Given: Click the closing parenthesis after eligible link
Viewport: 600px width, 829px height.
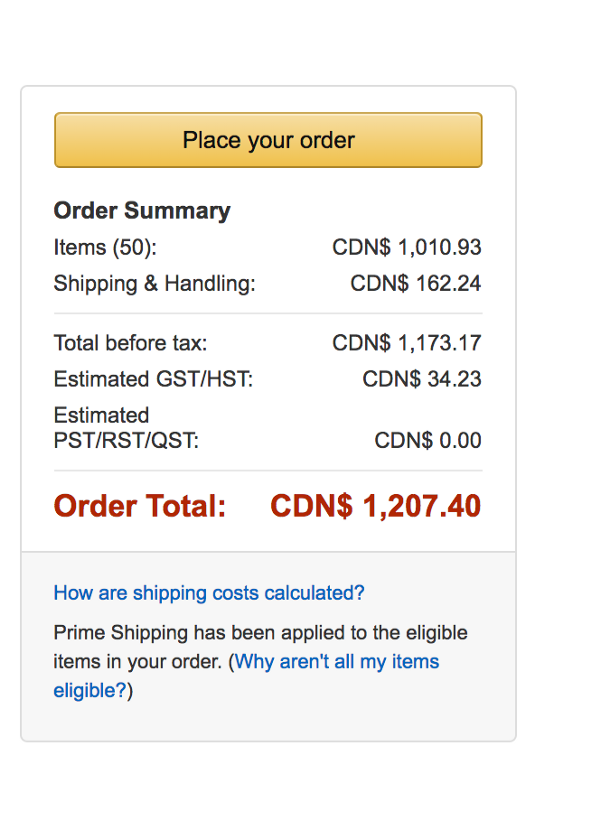Looking at the screenshot, I should [130, 691].
